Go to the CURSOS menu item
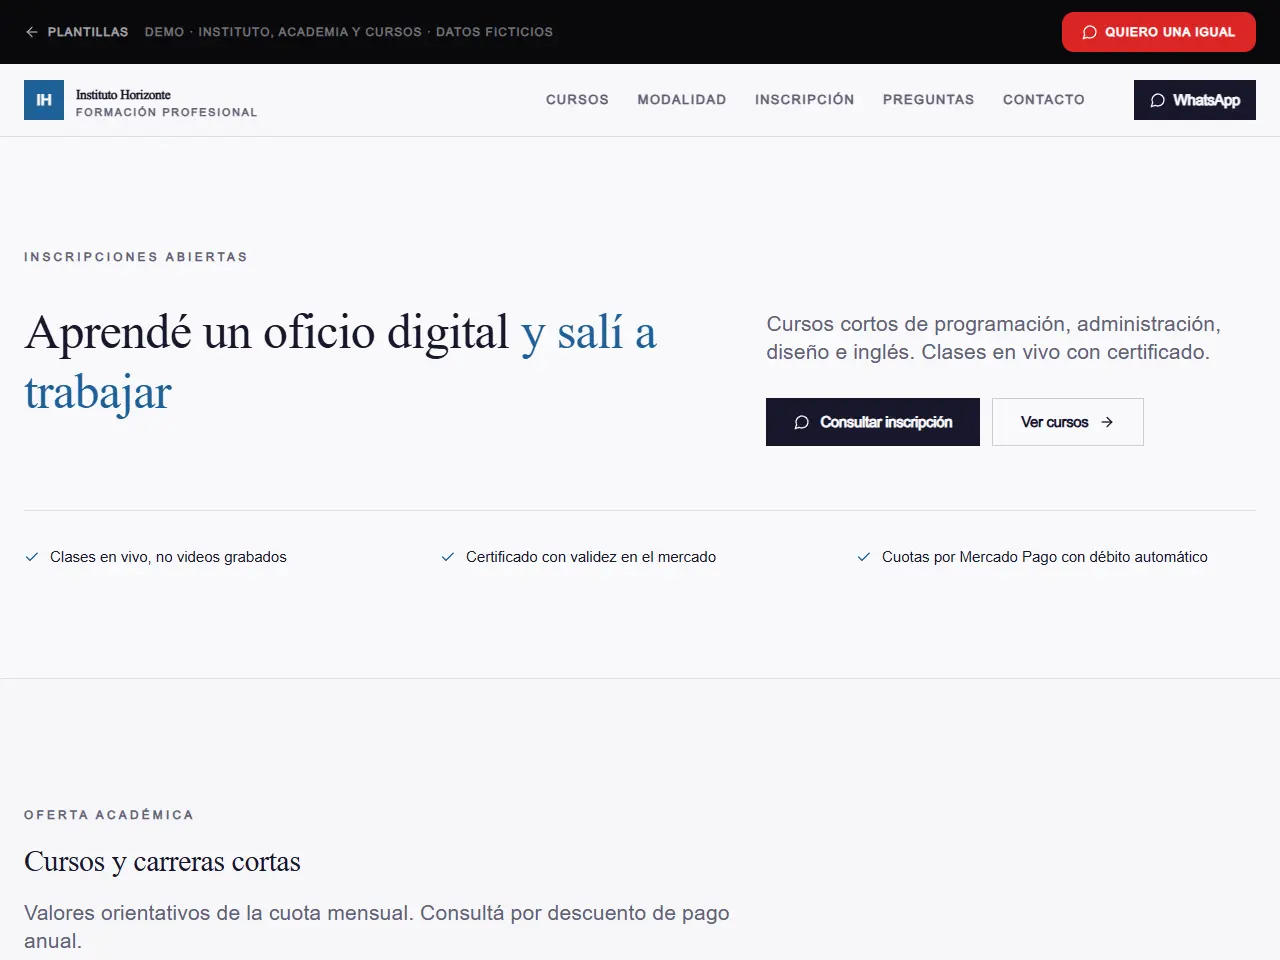Viewport: 1280px width, 960px height. [x=577, y=100]
